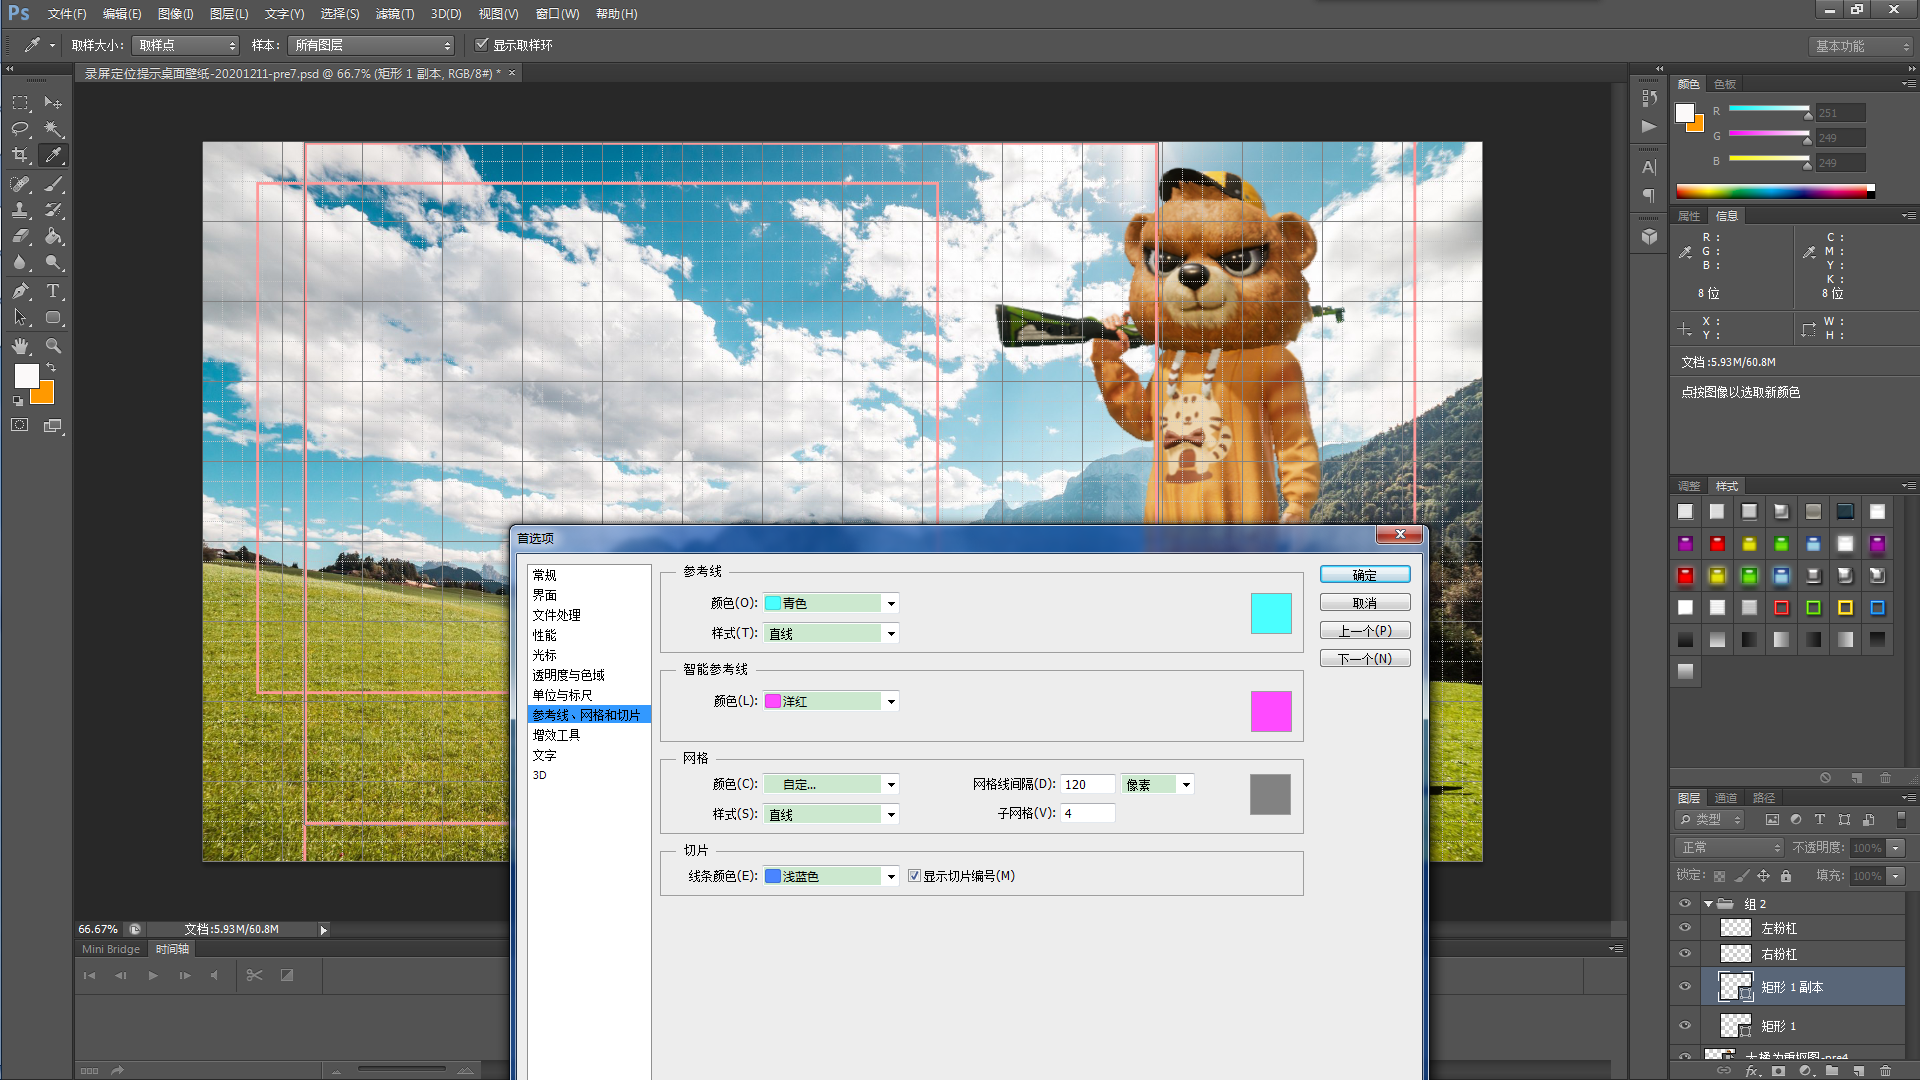Switch to the 色板 tab
Image resolution: width=1920 pixels, height=1080 pixels.
pyautogui.click(x=1725, y=84)
